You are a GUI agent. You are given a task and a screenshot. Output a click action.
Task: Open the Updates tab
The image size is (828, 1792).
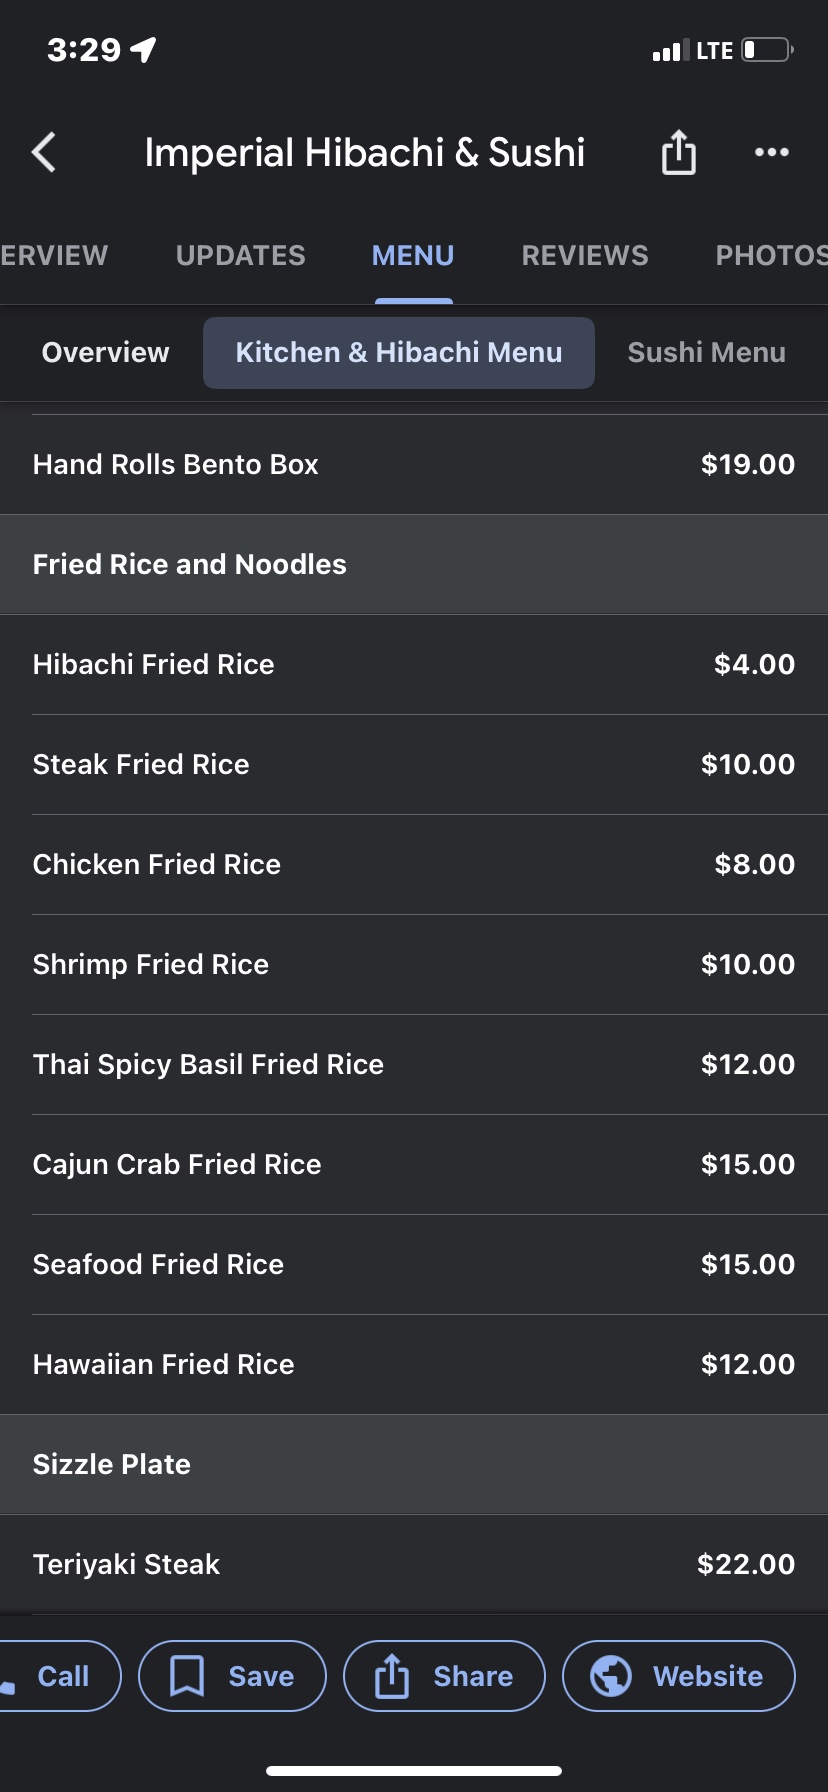coord(240,256)
